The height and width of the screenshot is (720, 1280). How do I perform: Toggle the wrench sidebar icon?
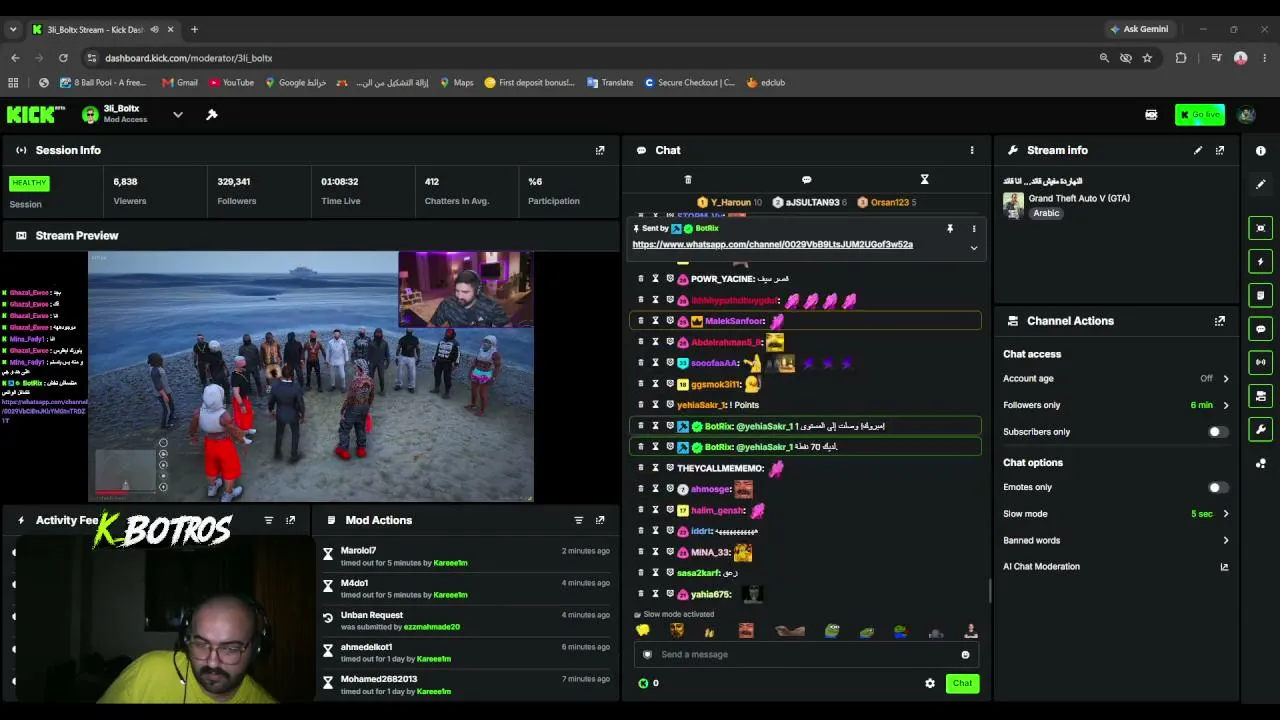click(x=1261, y=430)
